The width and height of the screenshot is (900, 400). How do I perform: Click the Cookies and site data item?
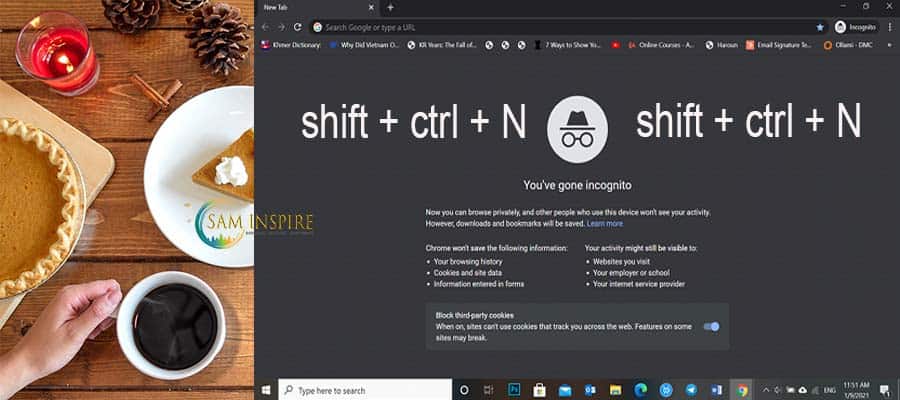[x=468, y=273]
